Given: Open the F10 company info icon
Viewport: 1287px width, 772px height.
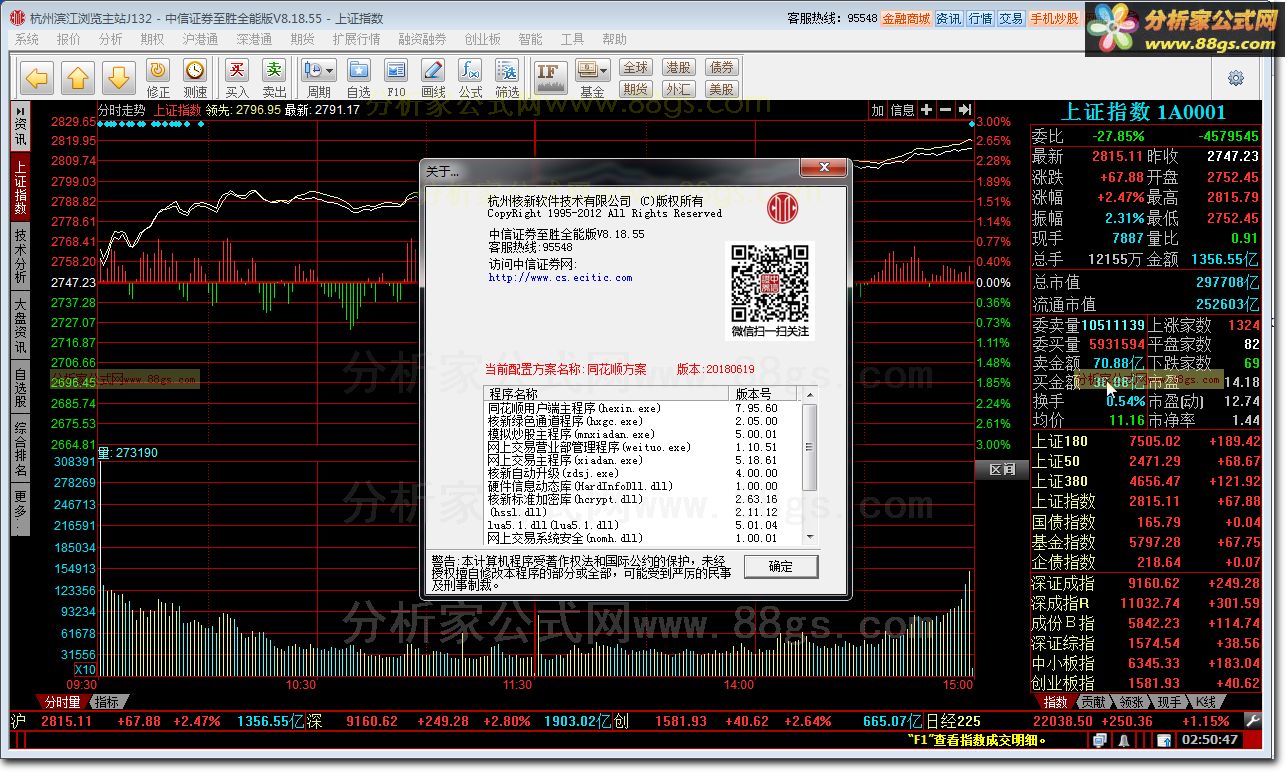Looking at the screenshot, I should 396,78.
